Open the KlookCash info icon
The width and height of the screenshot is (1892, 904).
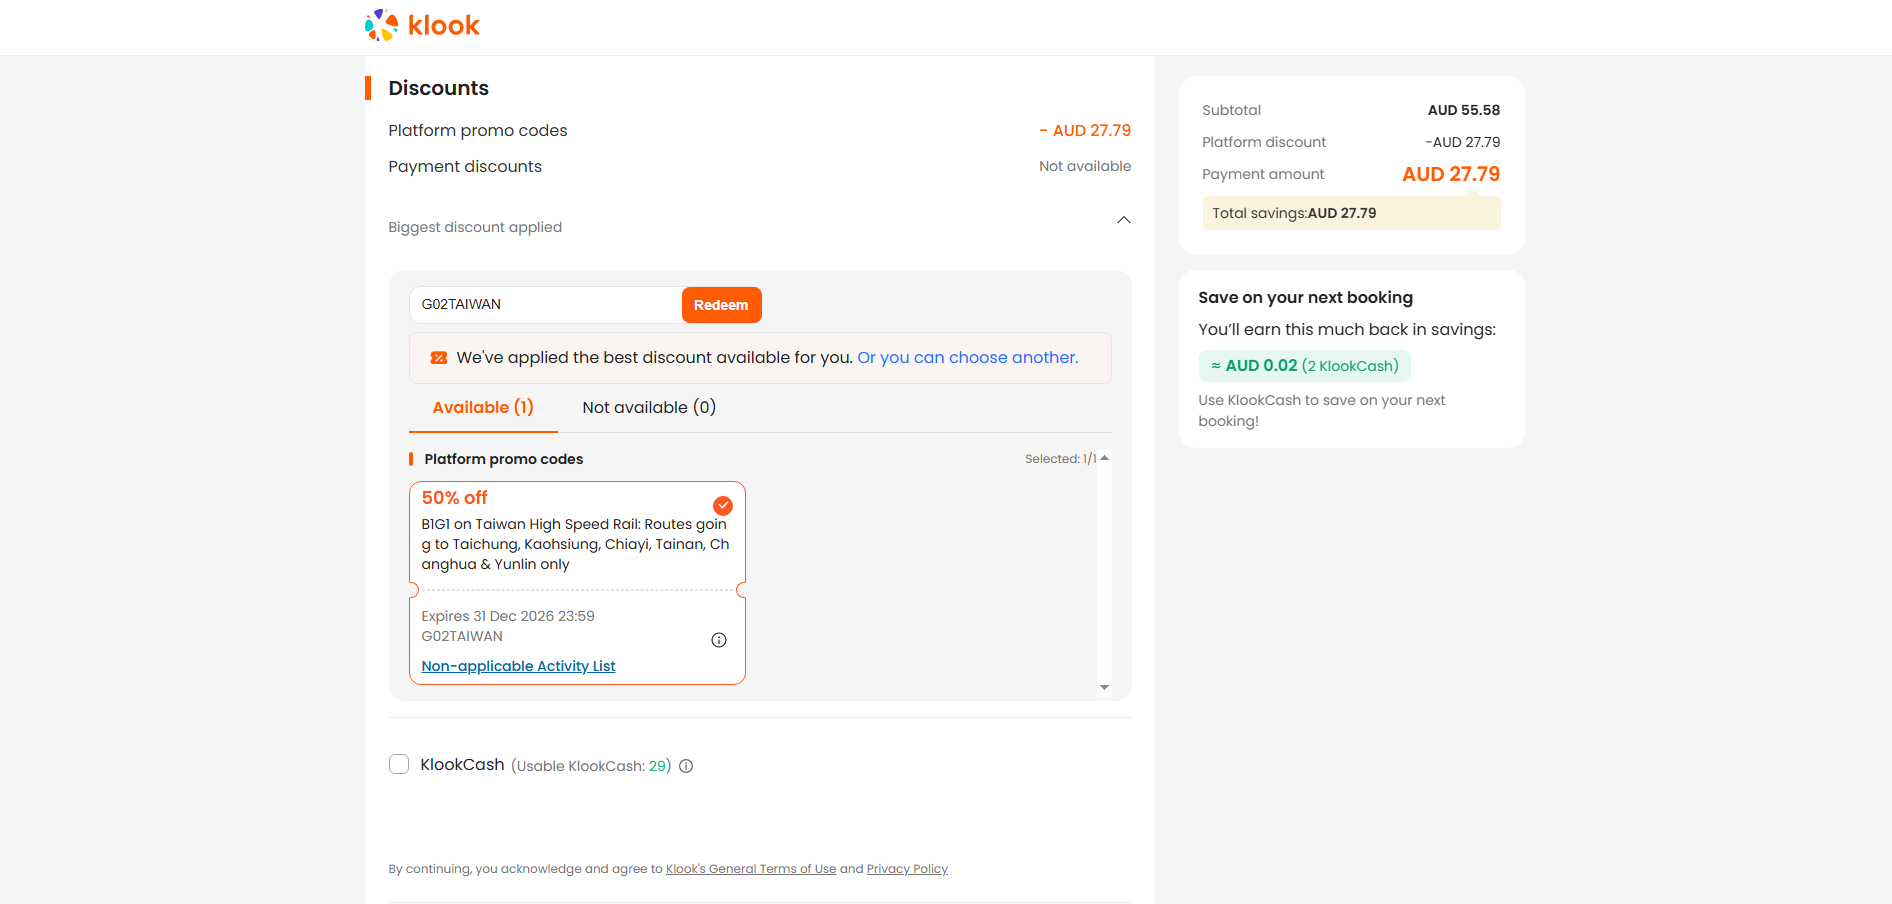pos(686,766)
